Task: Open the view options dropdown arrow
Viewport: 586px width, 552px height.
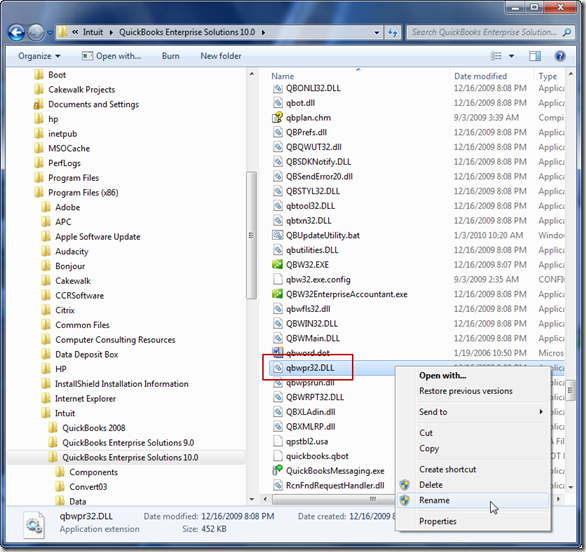Action: tap(511, 56)
